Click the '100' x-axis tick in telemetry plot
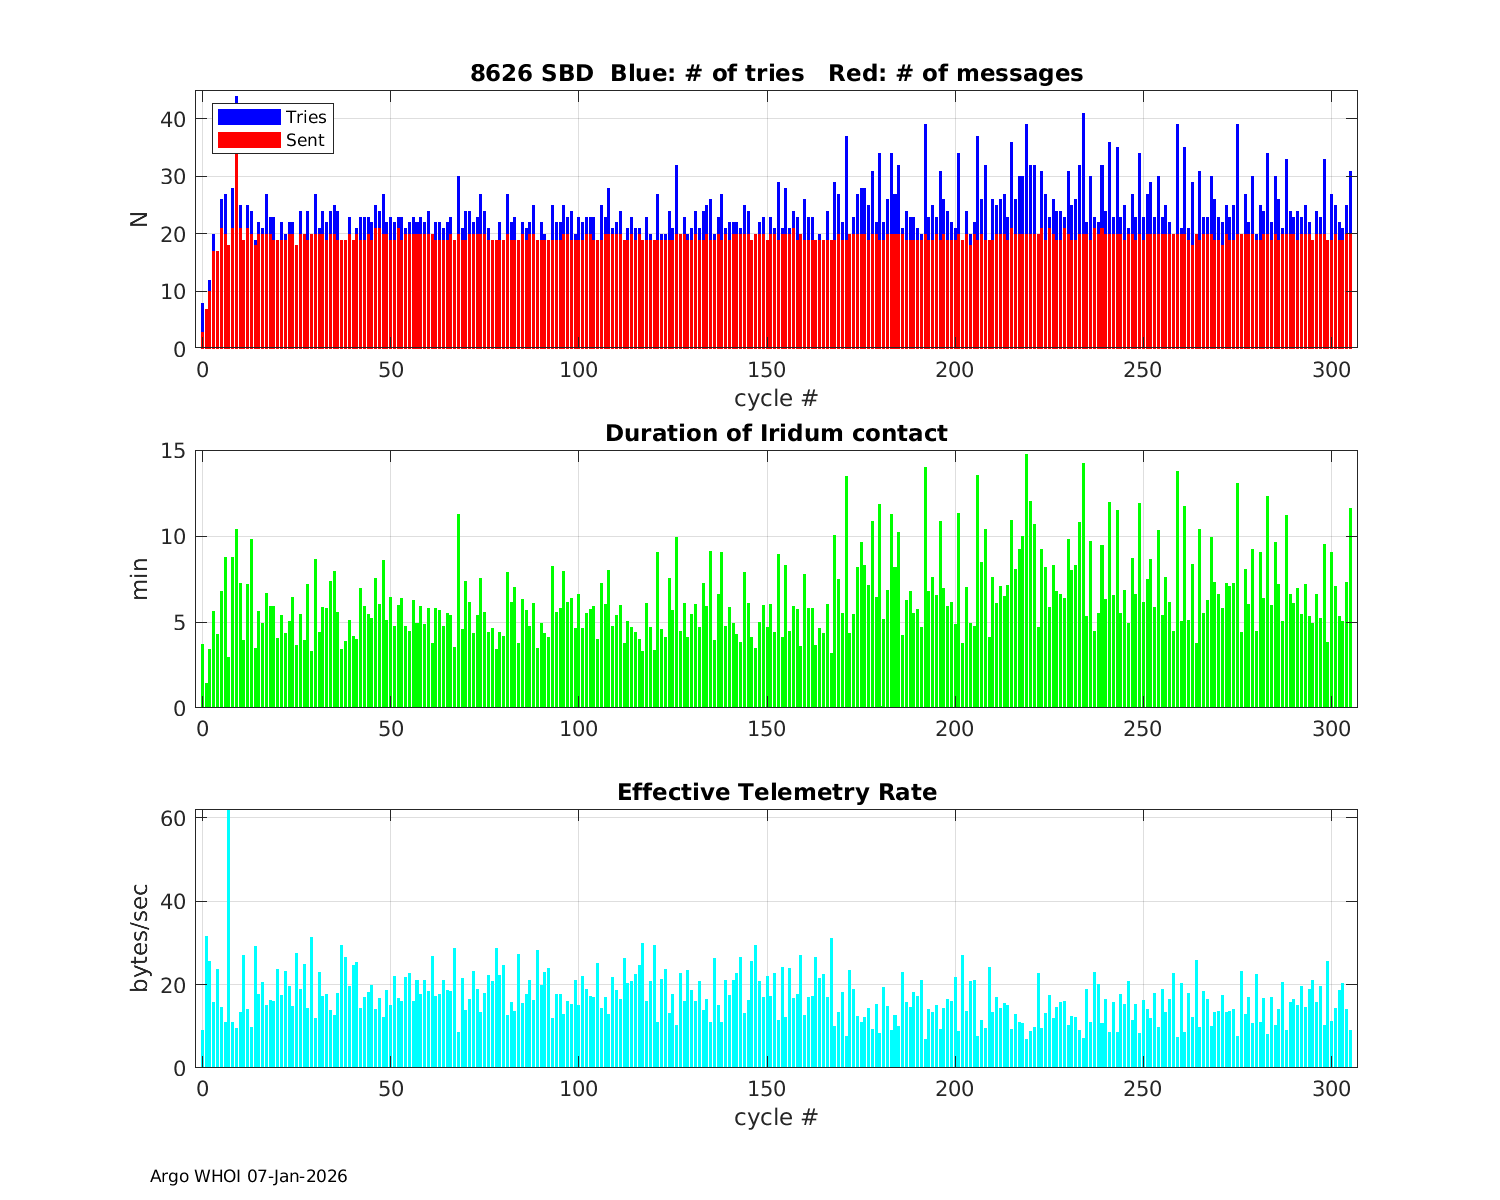 [x=578, y=1088]
